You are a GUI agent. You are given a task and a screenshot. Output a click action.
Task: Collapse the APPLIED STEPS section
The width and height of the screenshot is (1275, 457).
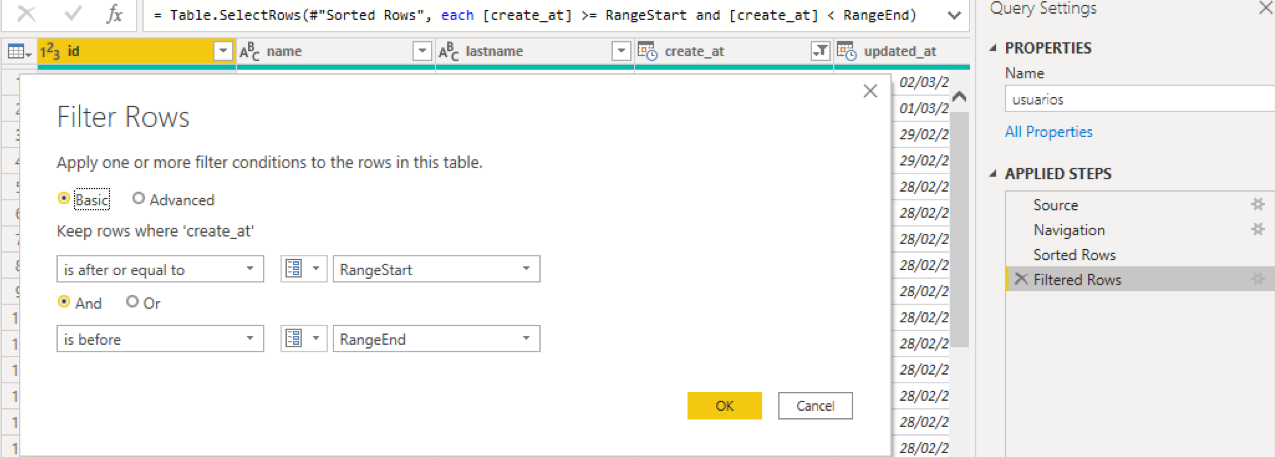[x=993, y=174]
